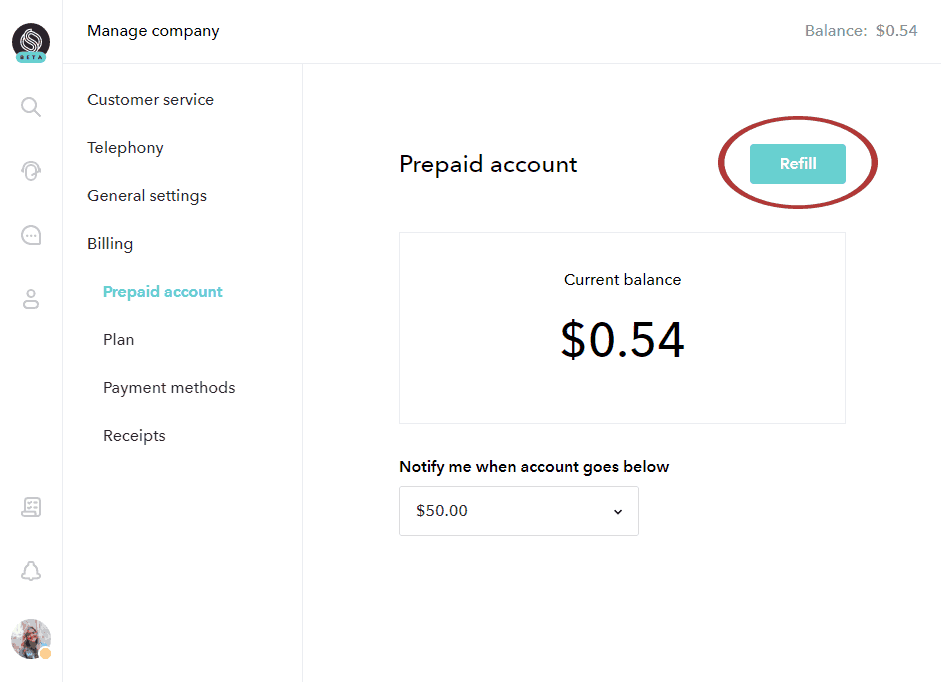The width and height of the screenshot is (941, 682).
Task: Click the Refill button
Action: point(798,164)
